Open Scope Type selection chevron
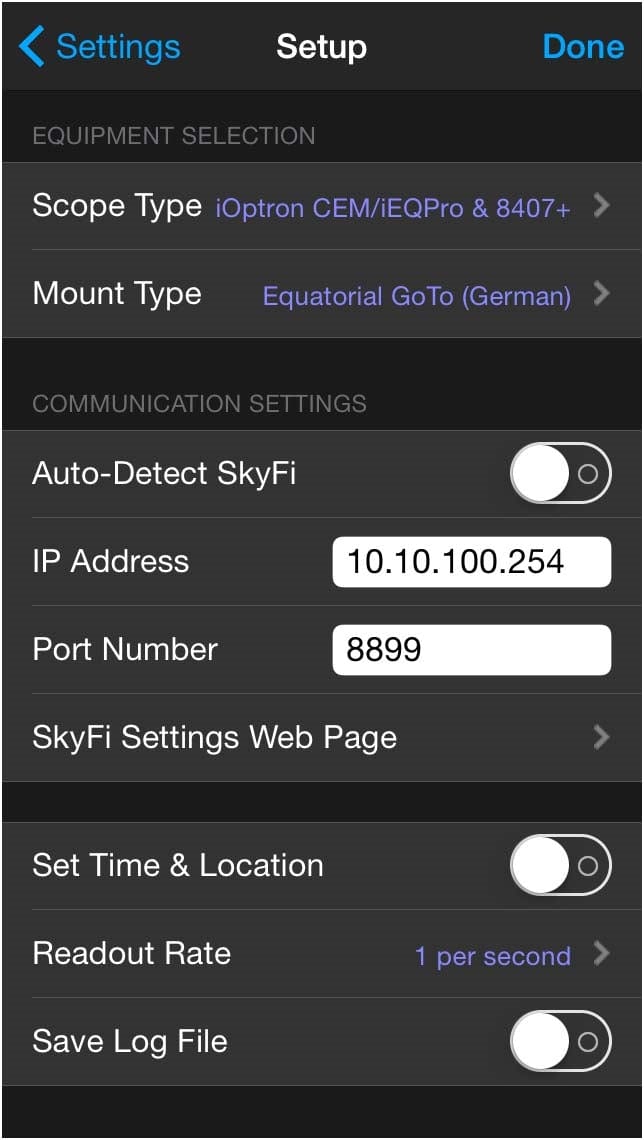The width and height of the screenshot is (644, 1140). point(601,206)
